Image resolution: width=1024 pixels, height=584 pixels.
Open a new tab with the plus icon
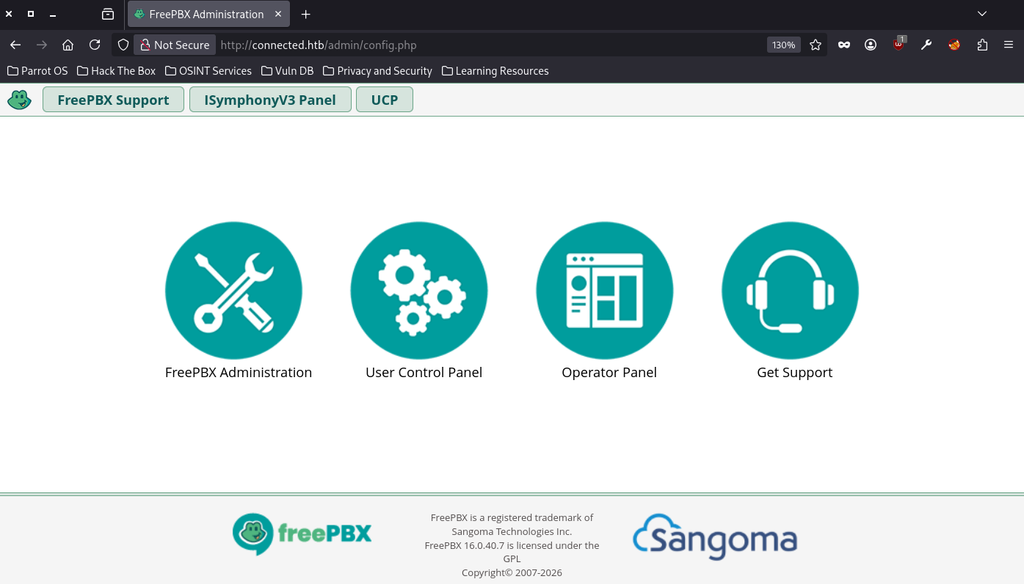(x=306, y=14)
